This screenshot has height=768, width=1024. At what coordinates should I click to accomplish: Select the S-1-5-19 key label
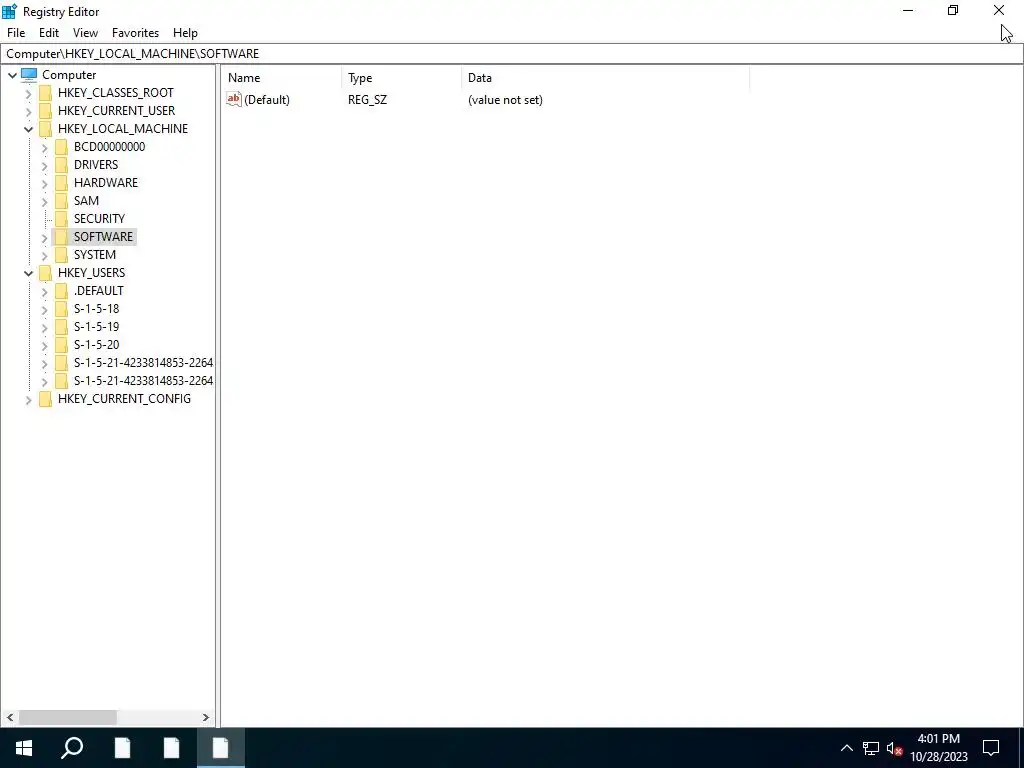click(x=97, y=327)
